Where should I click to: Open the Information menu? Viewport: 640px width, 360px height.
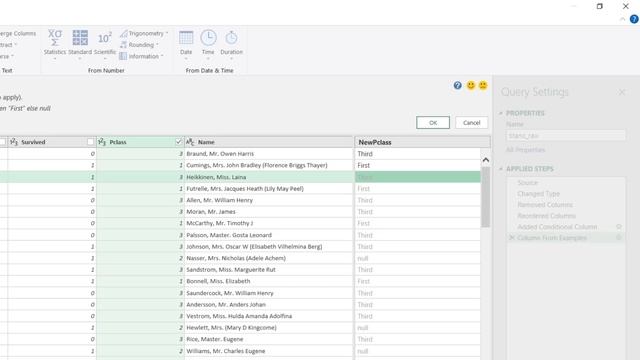pyautogui.click(x=141, y=56)
